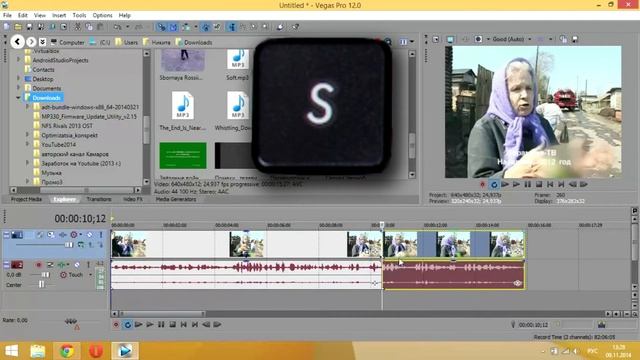This screenshot has height=360, width=640.
Task: Go forward in Explorer navigation
Action: tap(31, 42)
